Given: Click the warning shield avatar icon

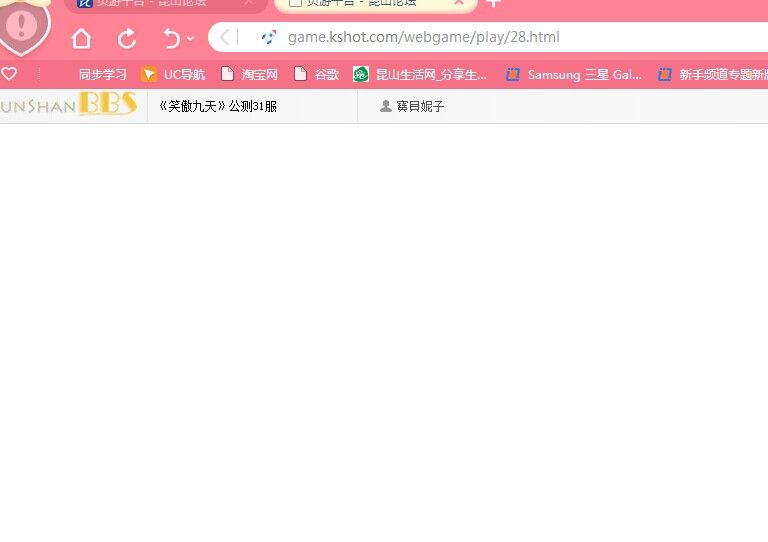Looking at the screenshot, I should point(22,27).
